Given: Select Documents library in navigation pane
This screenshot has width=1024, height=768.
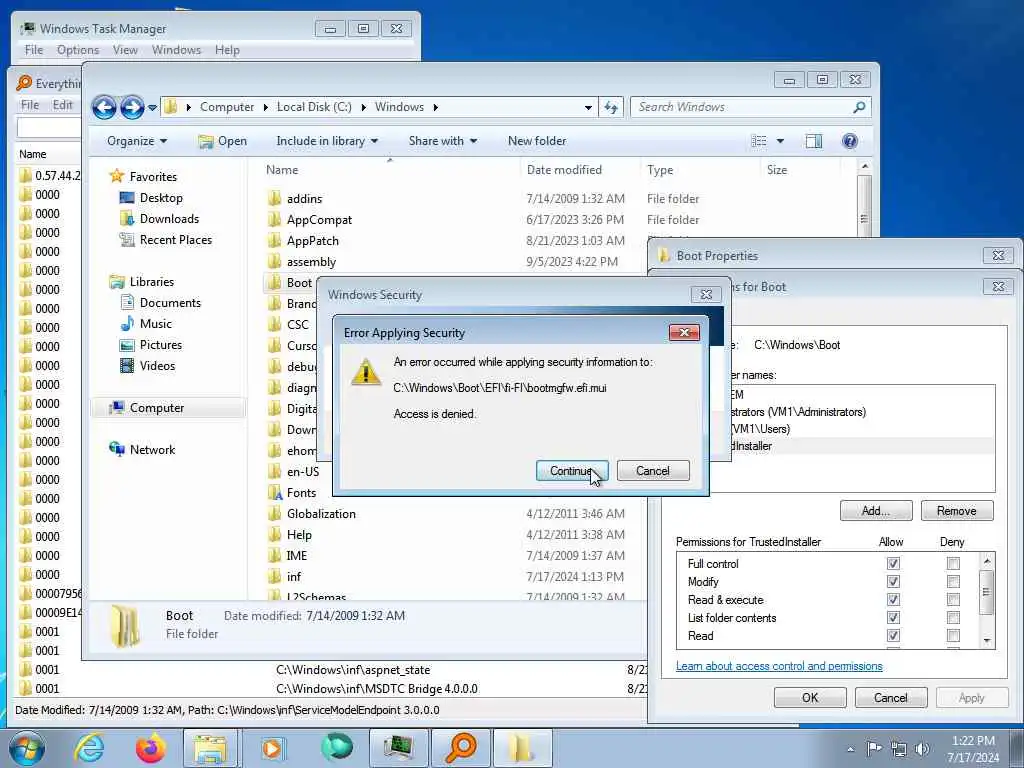Looking at the screenshot, I should [170, 302].
